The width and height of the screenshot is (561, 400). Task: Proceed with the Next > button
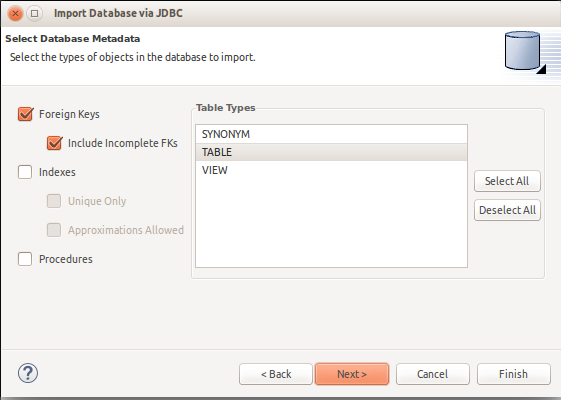(x=352, y=374)
